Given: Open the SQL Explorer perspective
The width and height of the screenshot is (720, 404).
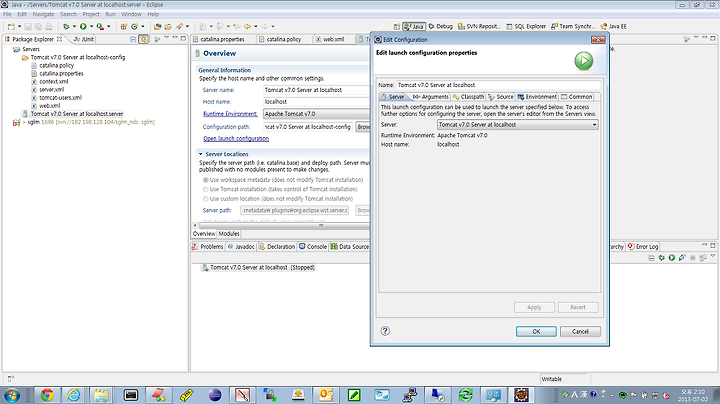Looking at the screenshot, I should (526, 27).
